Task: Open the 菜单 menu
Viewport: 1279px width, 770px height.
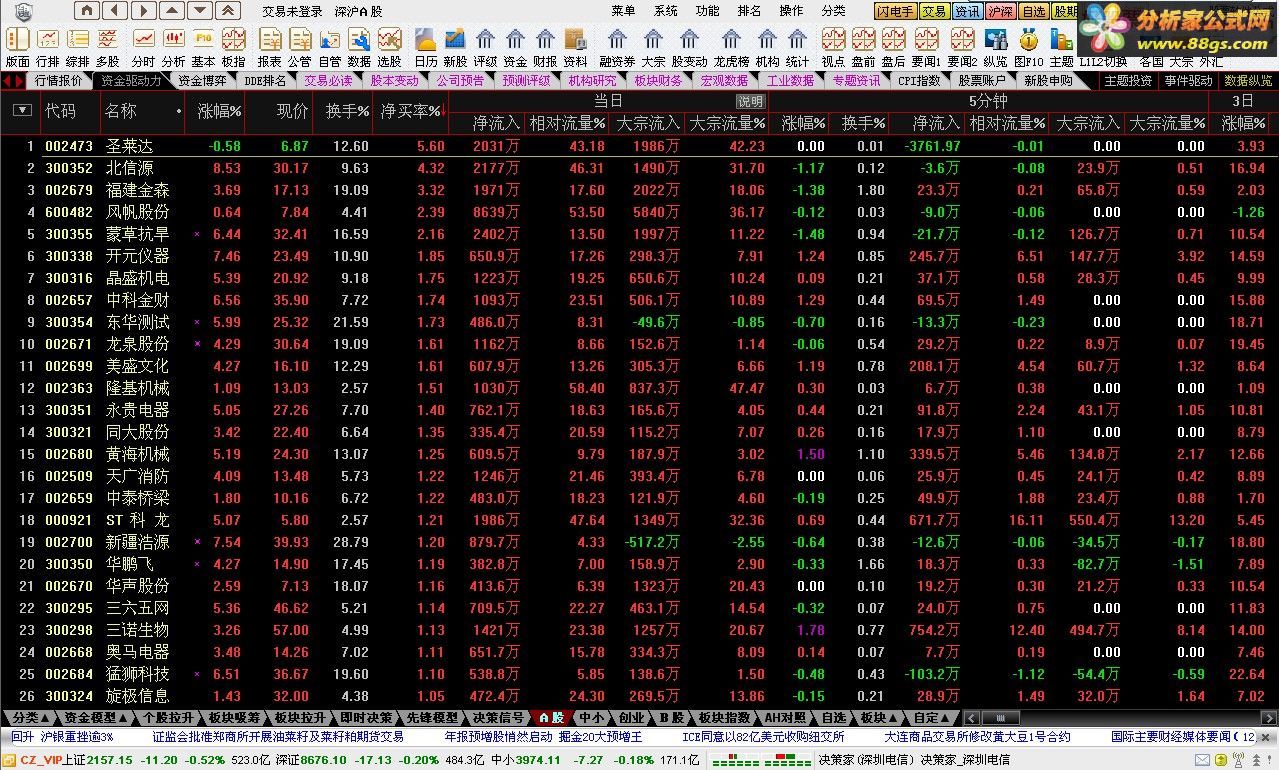Action: click(623, 11)
